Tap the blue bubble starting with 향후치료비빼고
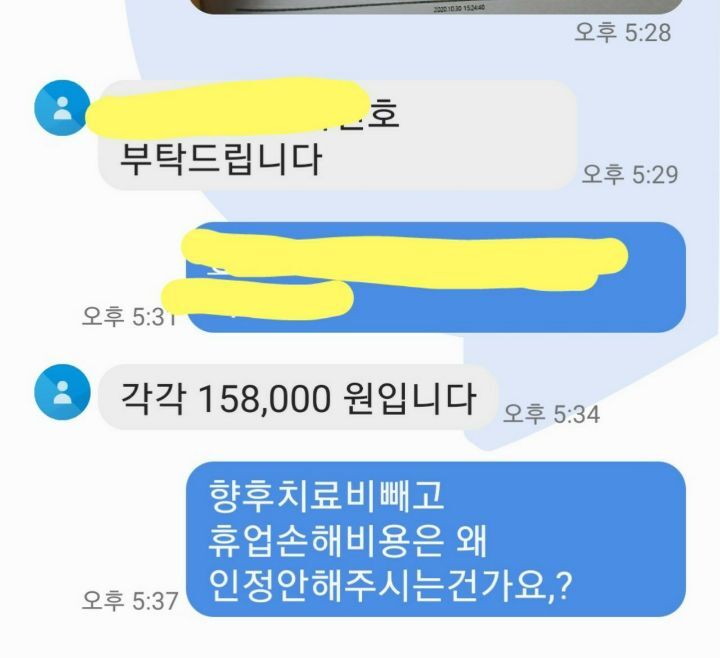This screenshot has height=658, width=720. coord(436,539)
